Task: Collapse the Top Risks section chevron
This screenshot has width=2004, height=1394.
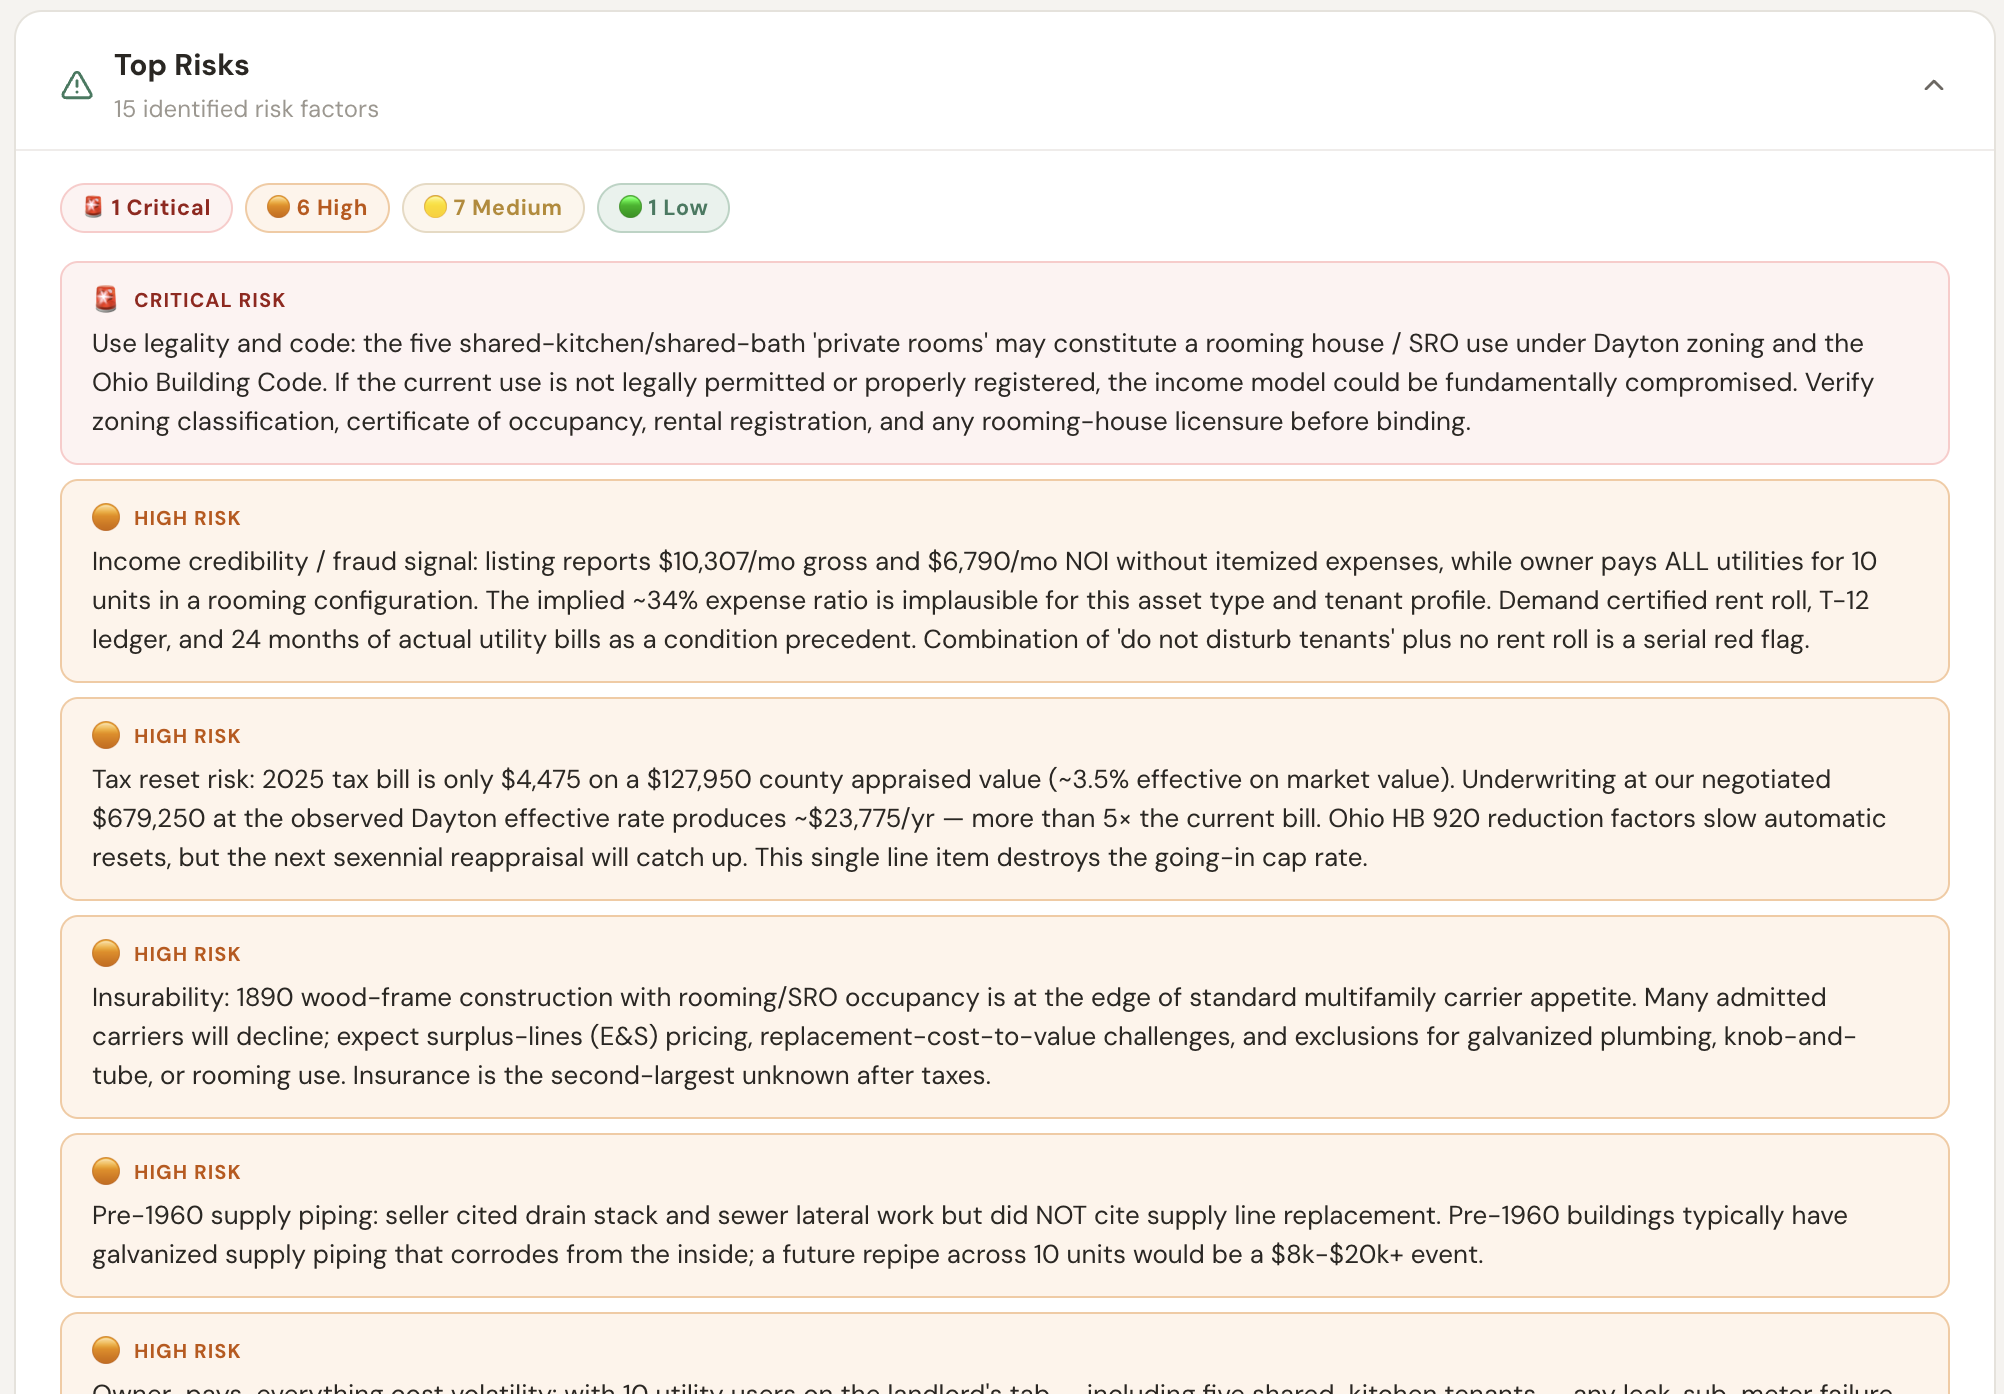Action: pos(1933,85)
